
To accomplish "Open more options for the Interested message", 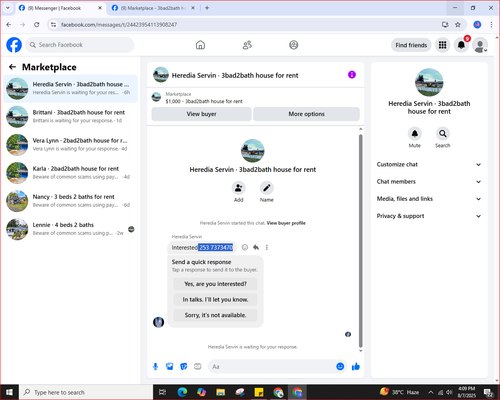I will (x=267, y=247).
